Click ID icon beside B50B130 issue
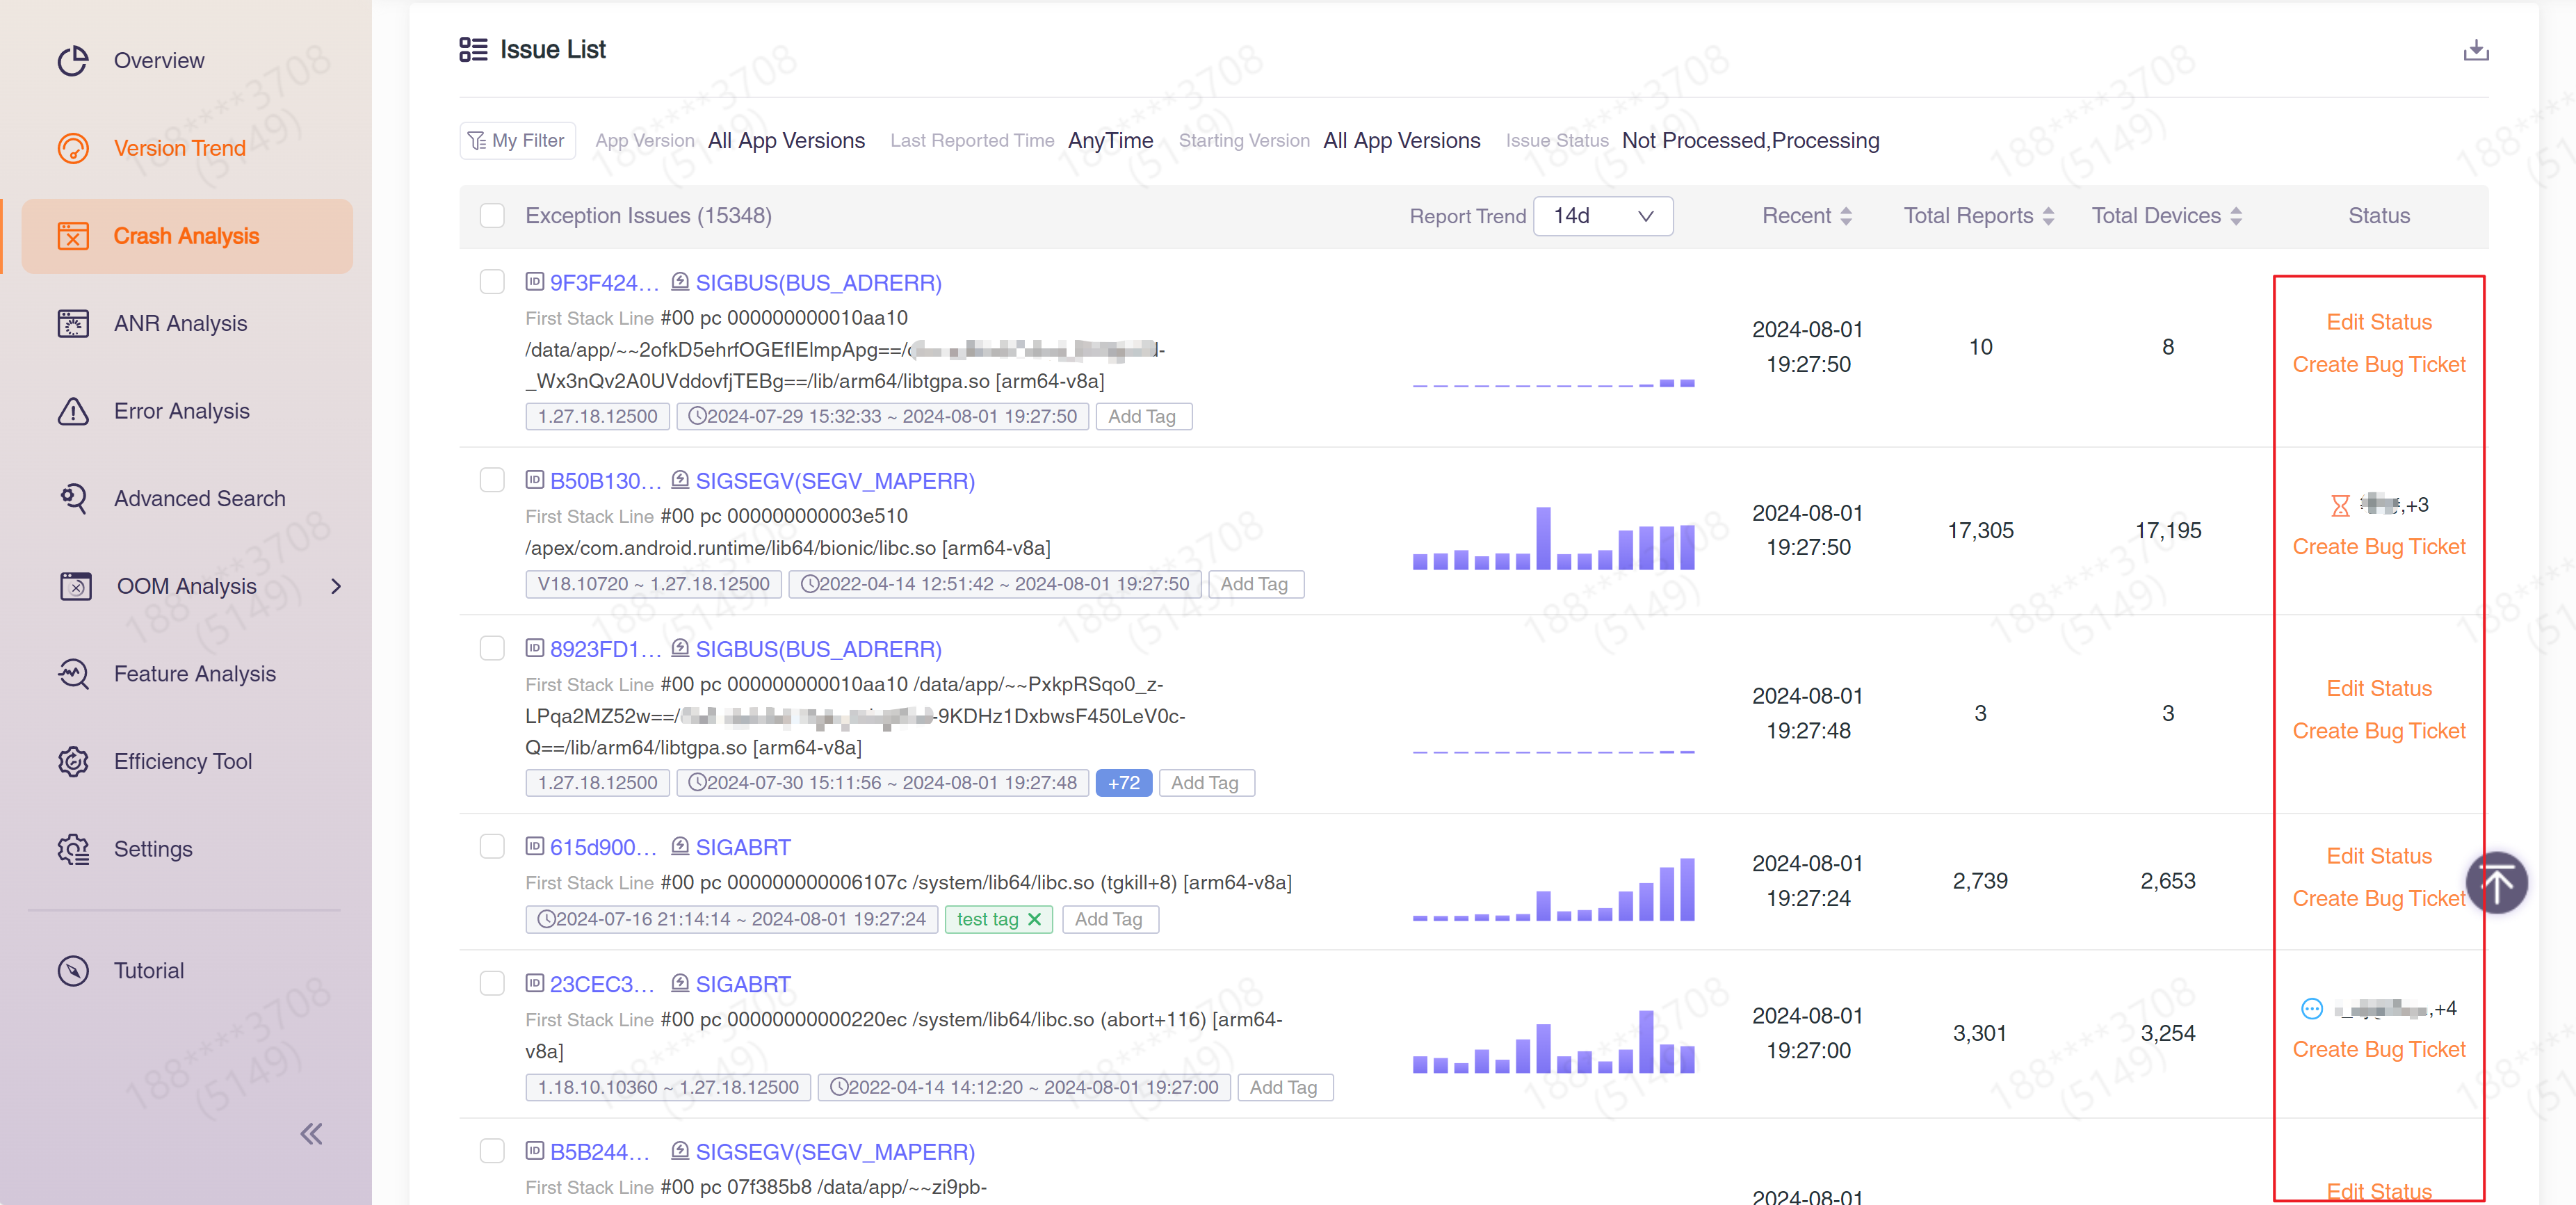 [535, 480]
